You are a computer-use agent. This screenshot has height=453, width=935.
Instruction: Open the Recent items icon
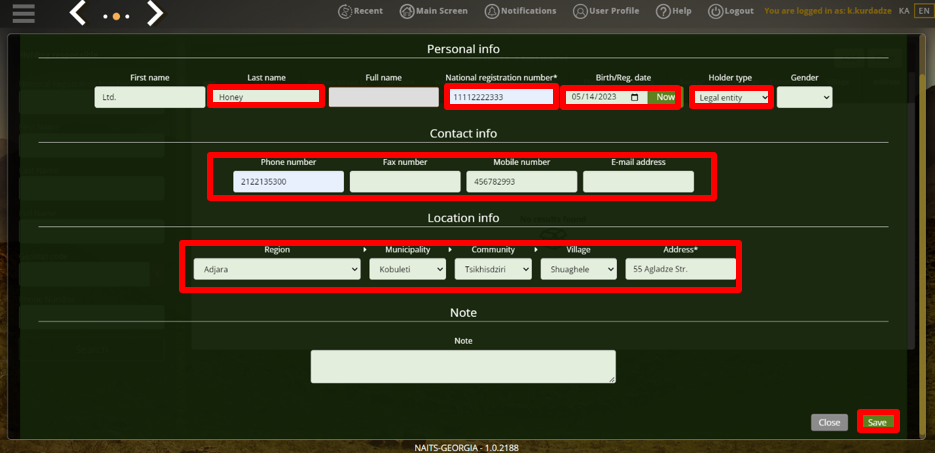(345, 11)
